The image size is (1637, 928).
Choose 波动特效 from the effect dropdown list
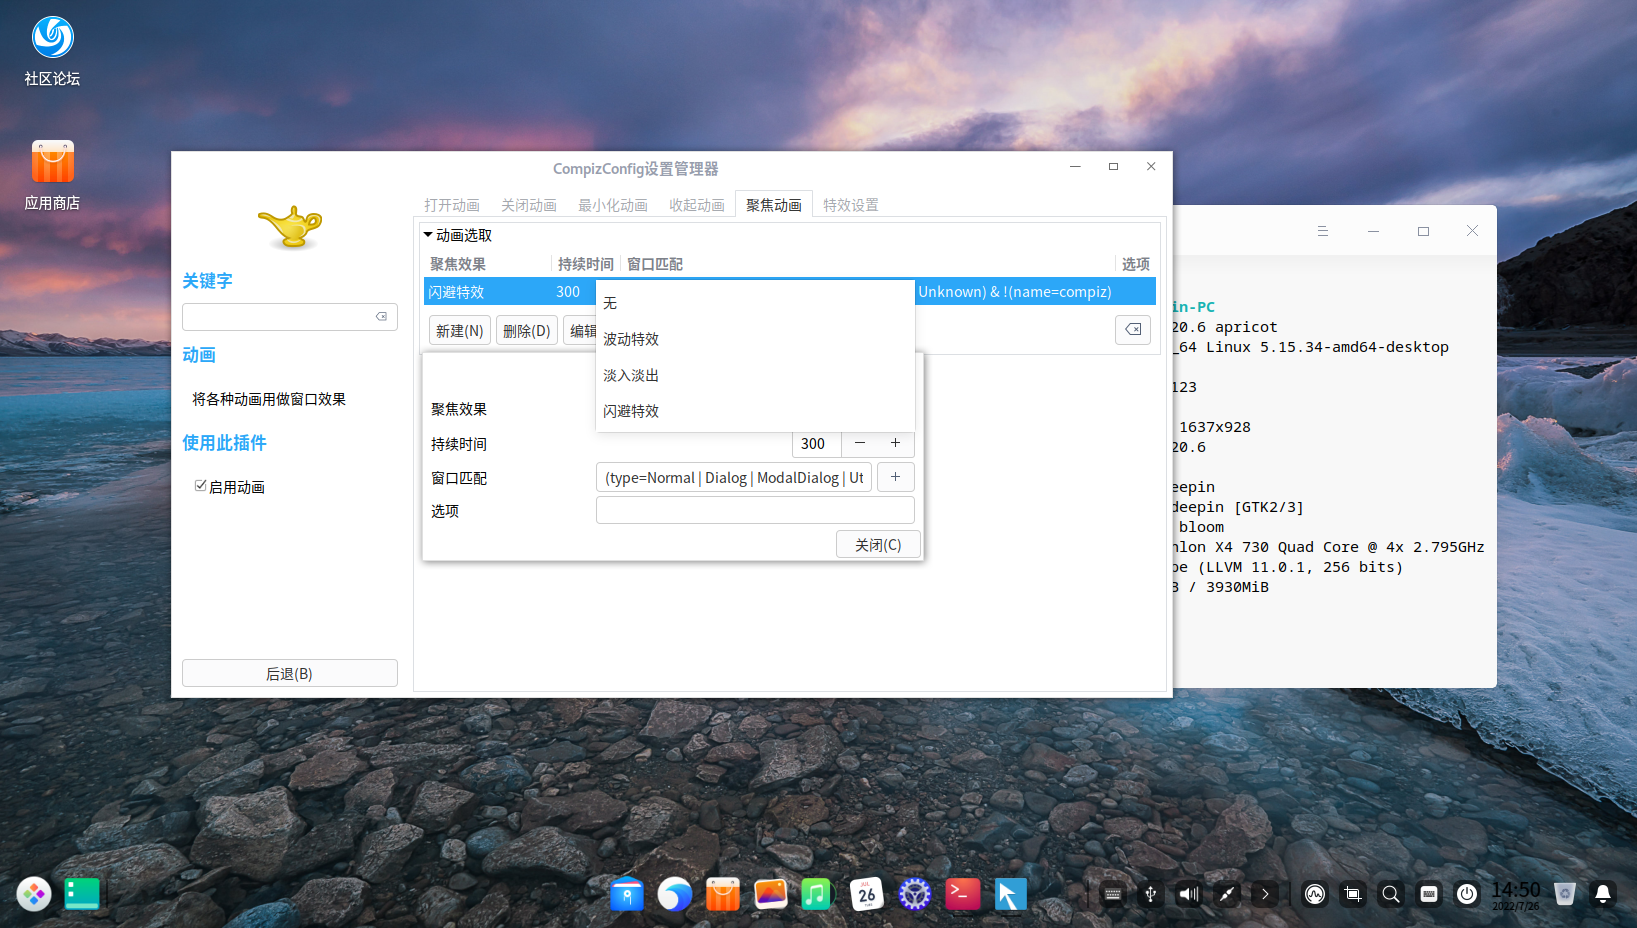pyautogui.click(x=755, y=339)
